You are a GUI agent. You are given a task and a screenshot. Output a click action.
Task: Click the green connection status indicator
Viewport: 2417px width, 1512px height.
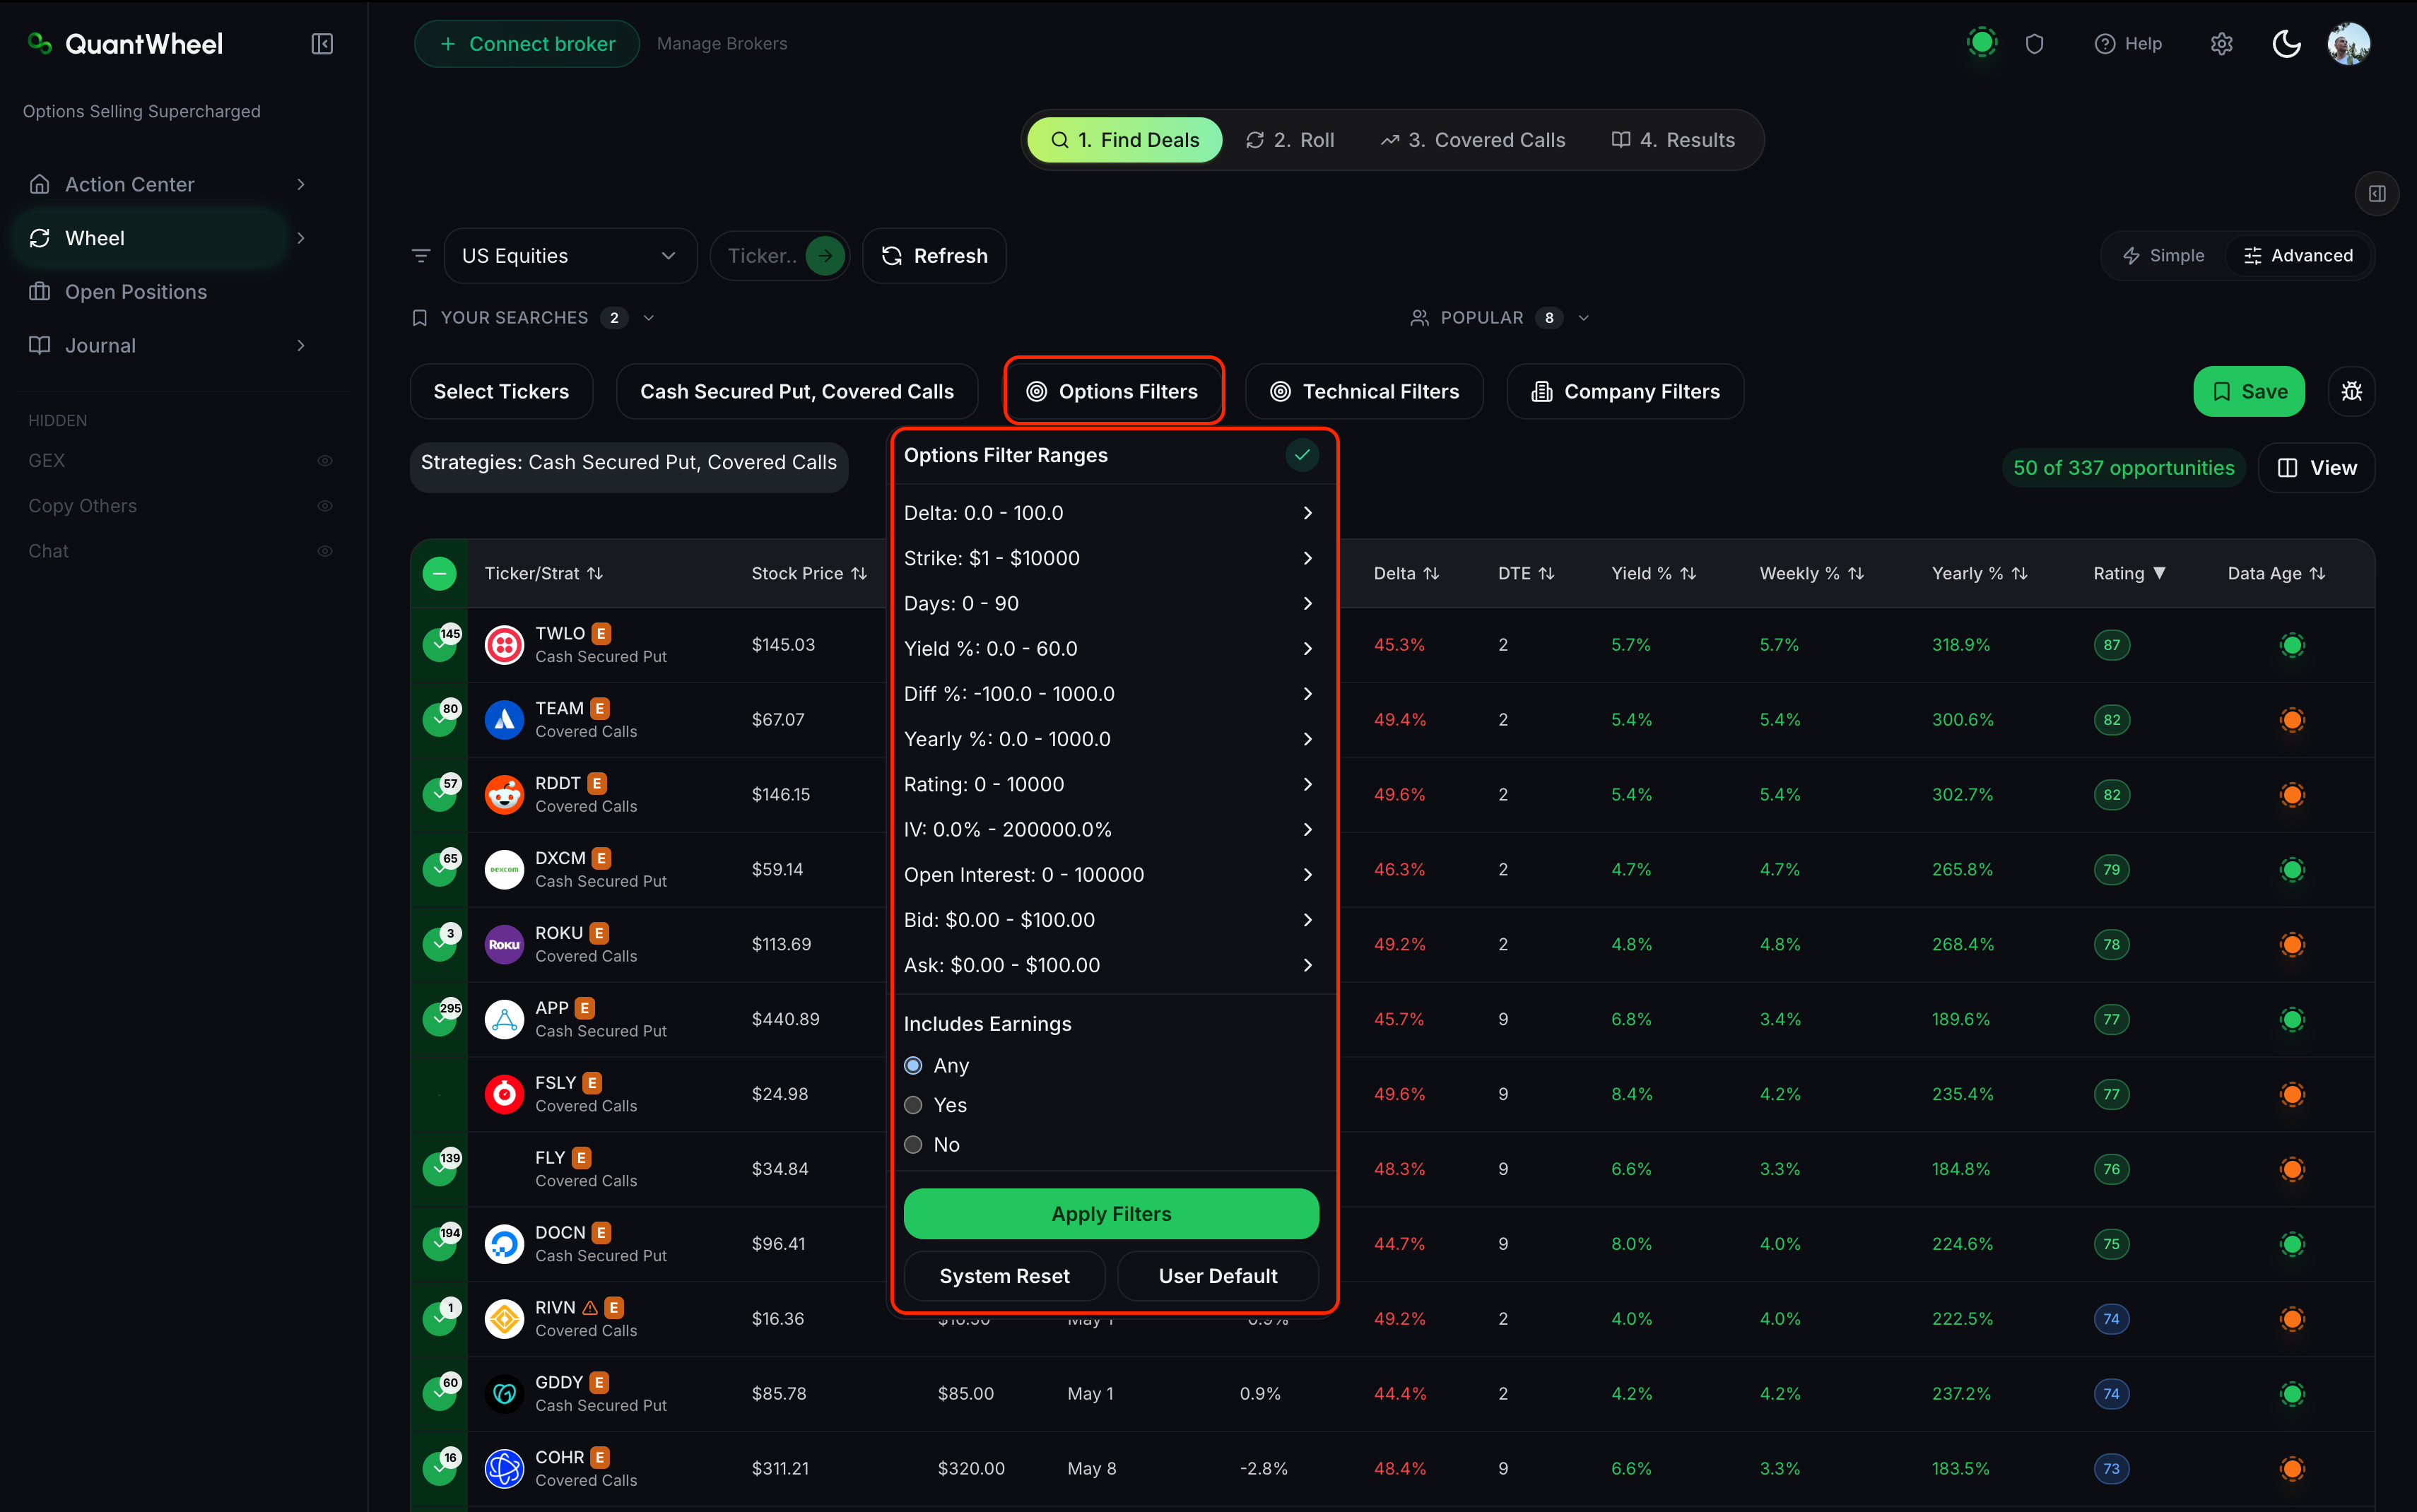1981,43
